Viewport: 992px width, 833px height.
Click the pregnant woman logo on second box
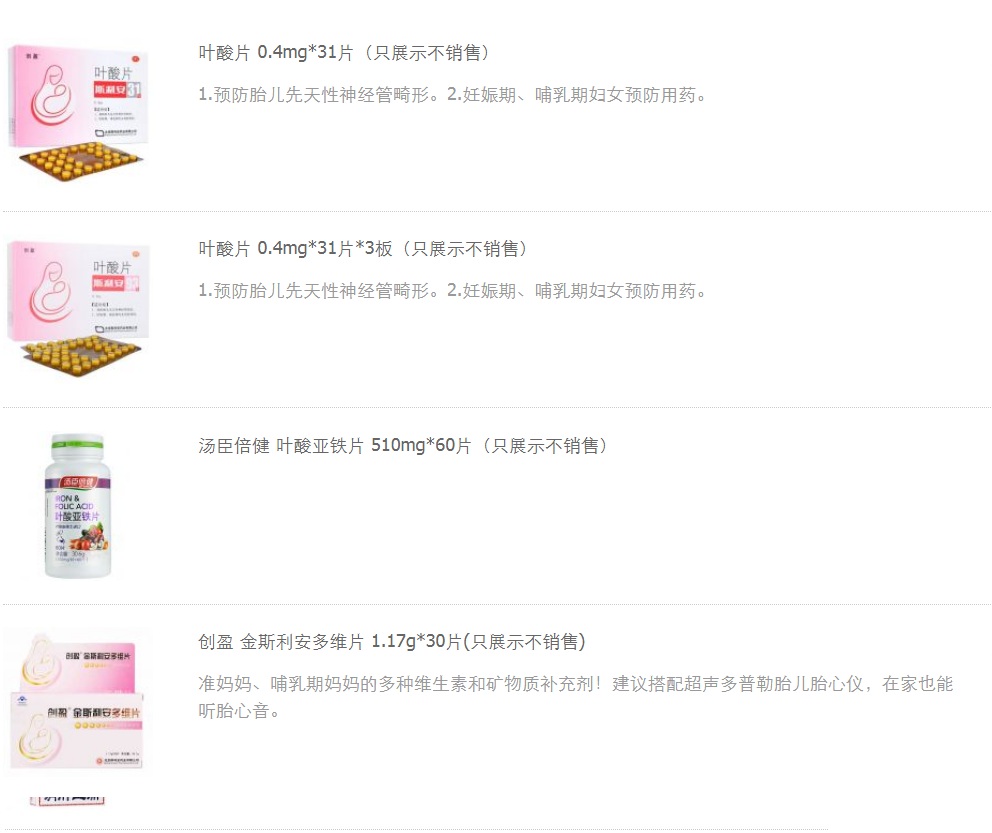coord(51,292)
